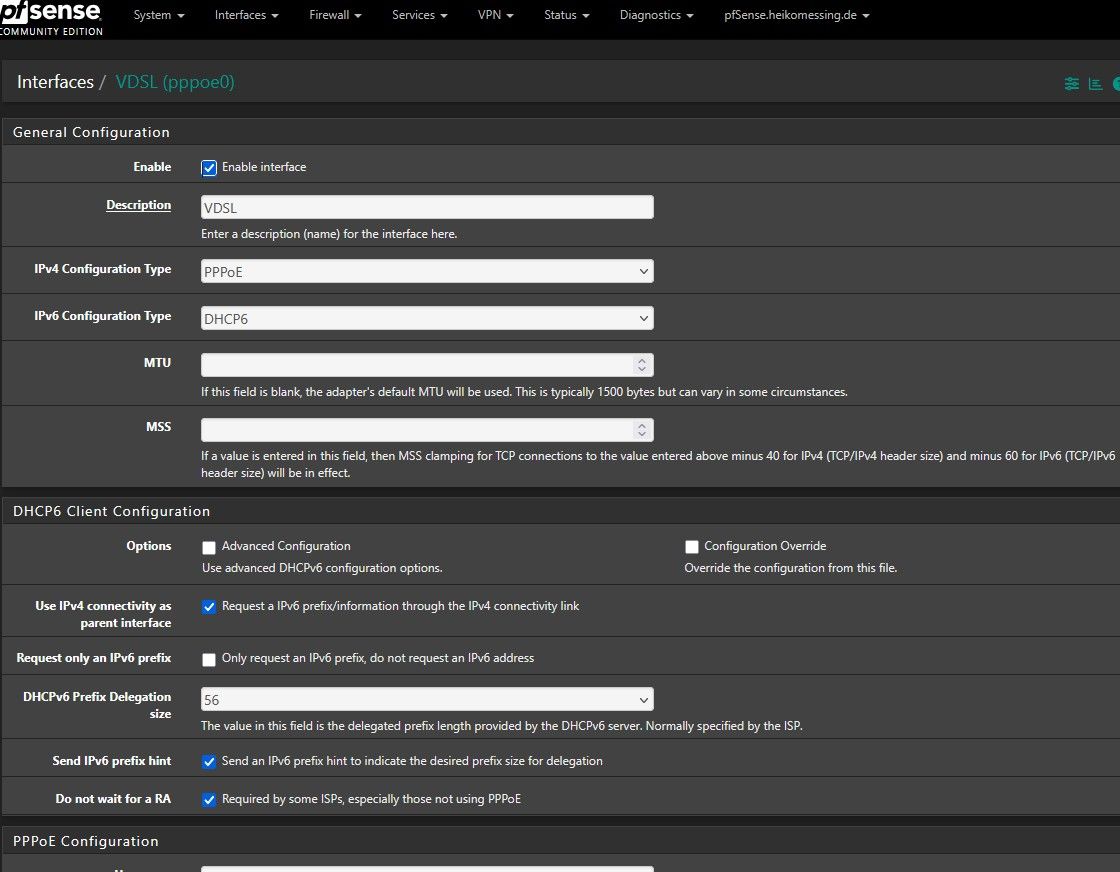Open the related settings sliders icon
The width and height of the screenshot is (1120, 872).
click(1071, 84)
